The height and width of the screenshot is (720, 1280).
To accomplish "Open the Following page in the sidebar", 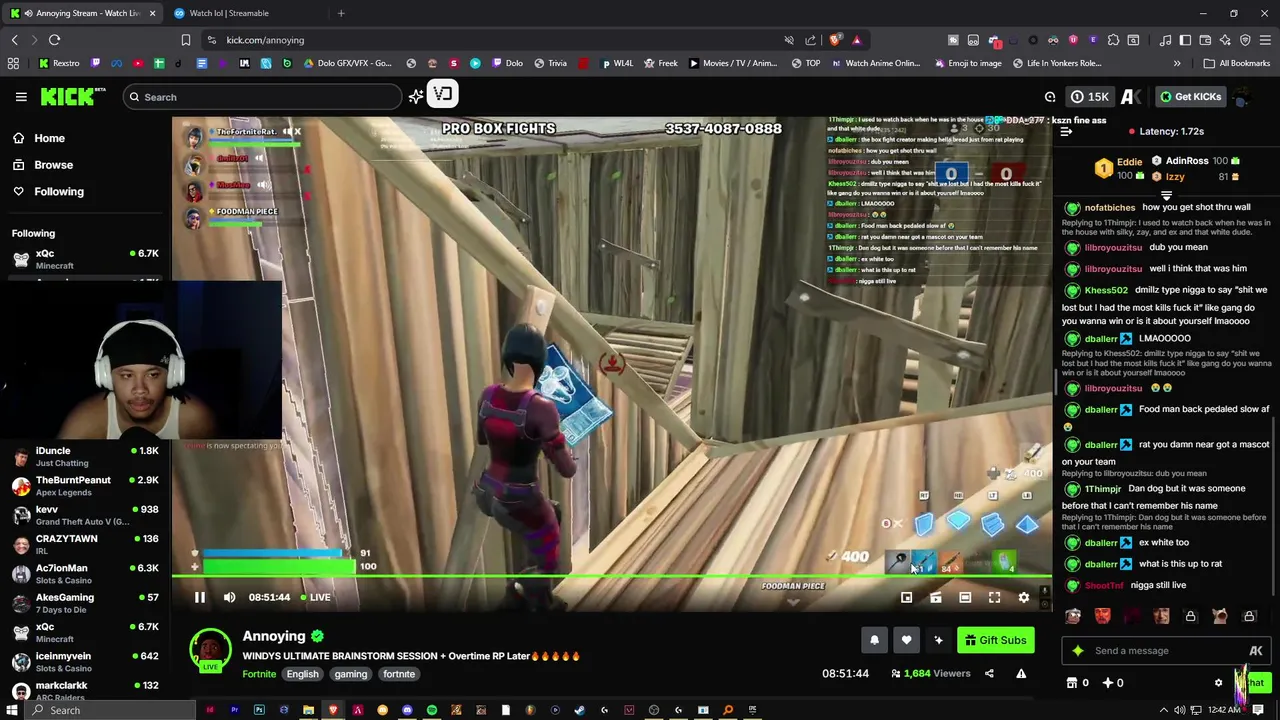I will click(59, 191).
